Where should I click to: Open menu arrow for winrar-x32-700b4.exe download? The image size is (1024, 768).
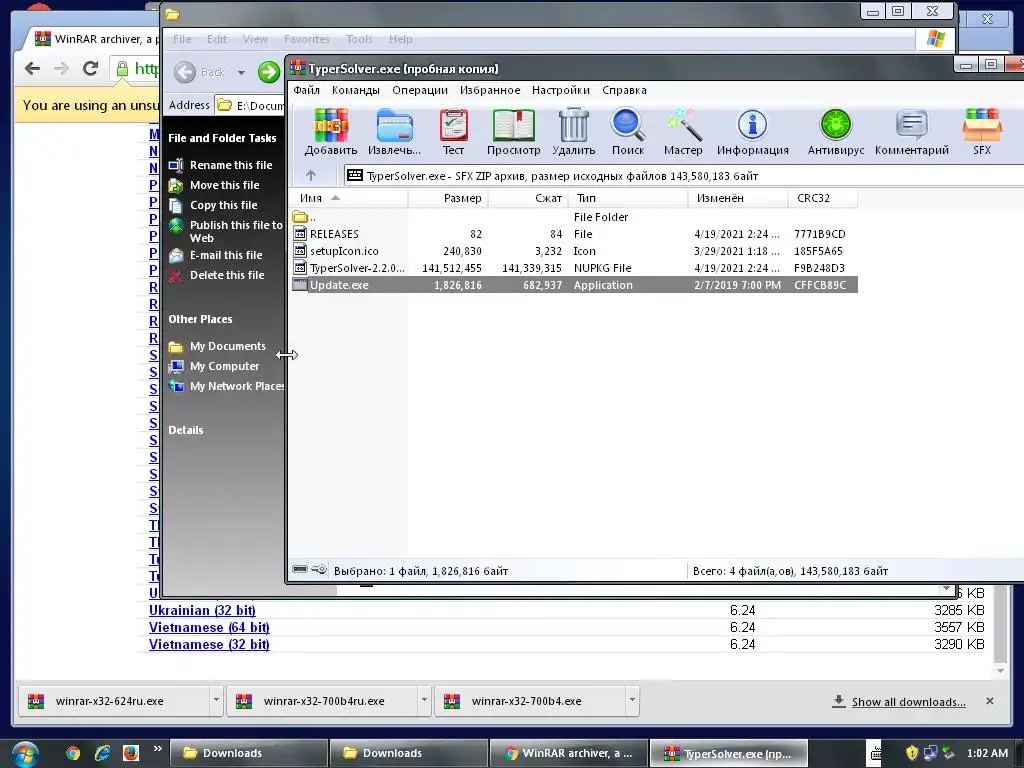pyautogui.click(x=632, y=700)
